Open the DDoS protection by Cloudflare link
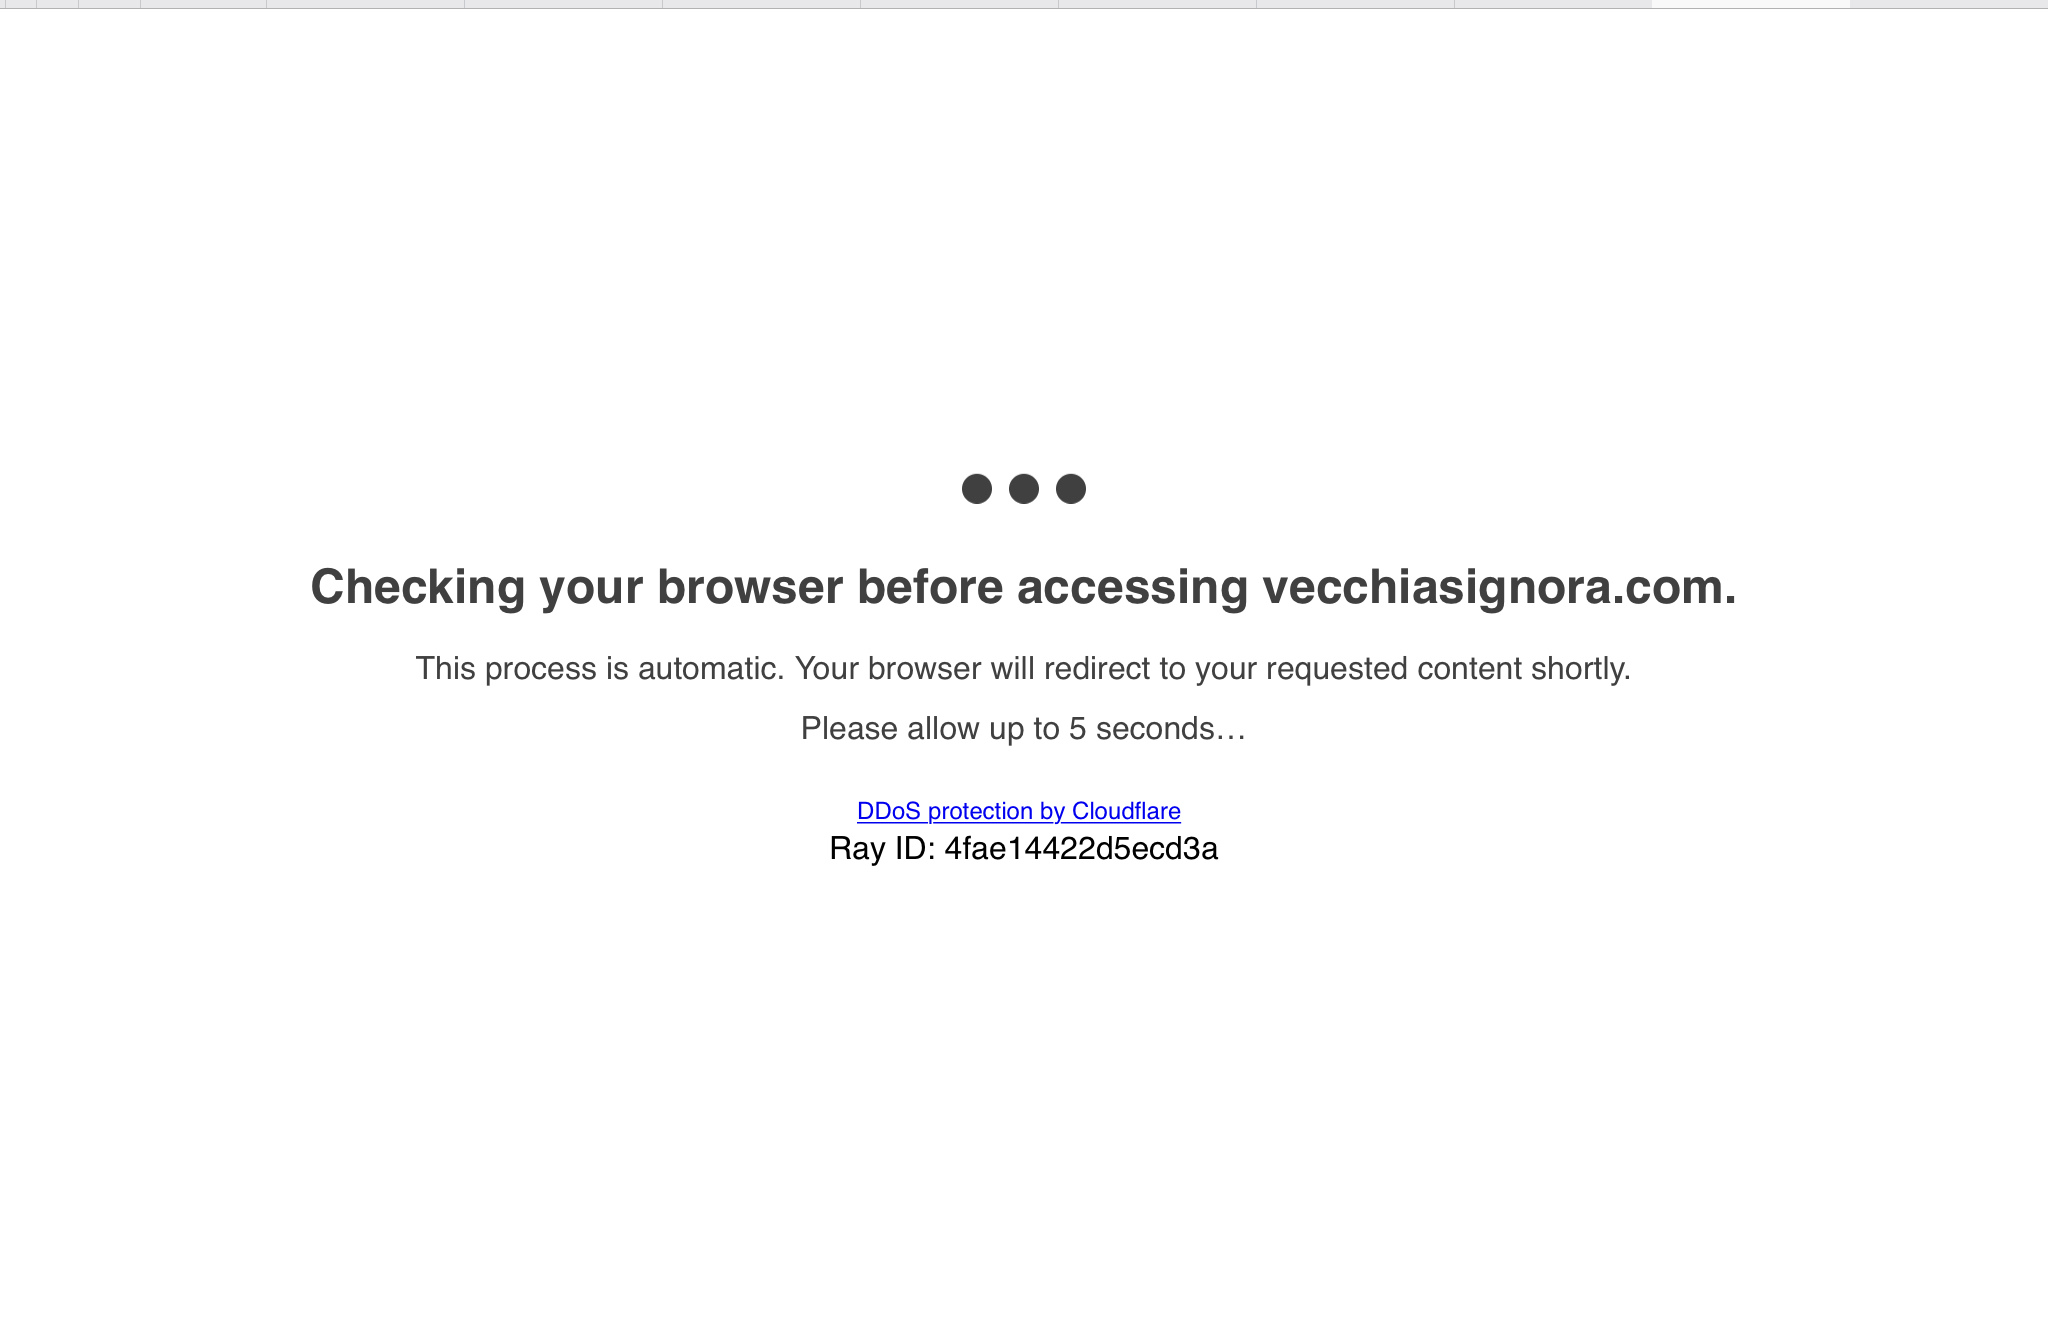Viewport: 2048px width, 1339px height. pyautogui.click(x=1018, y=811)
